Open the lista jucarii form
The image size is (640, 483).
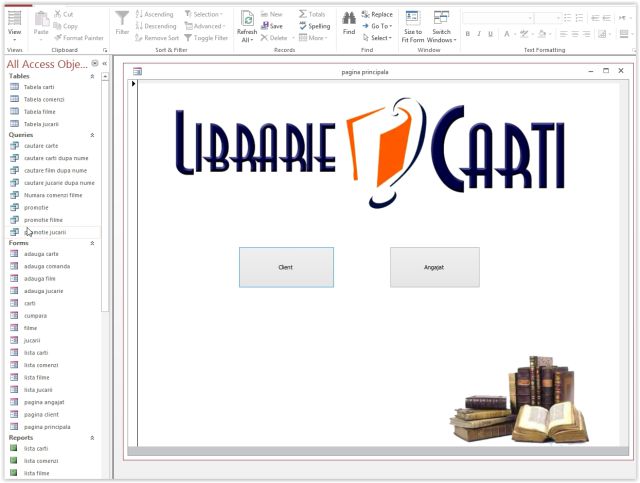38,390
